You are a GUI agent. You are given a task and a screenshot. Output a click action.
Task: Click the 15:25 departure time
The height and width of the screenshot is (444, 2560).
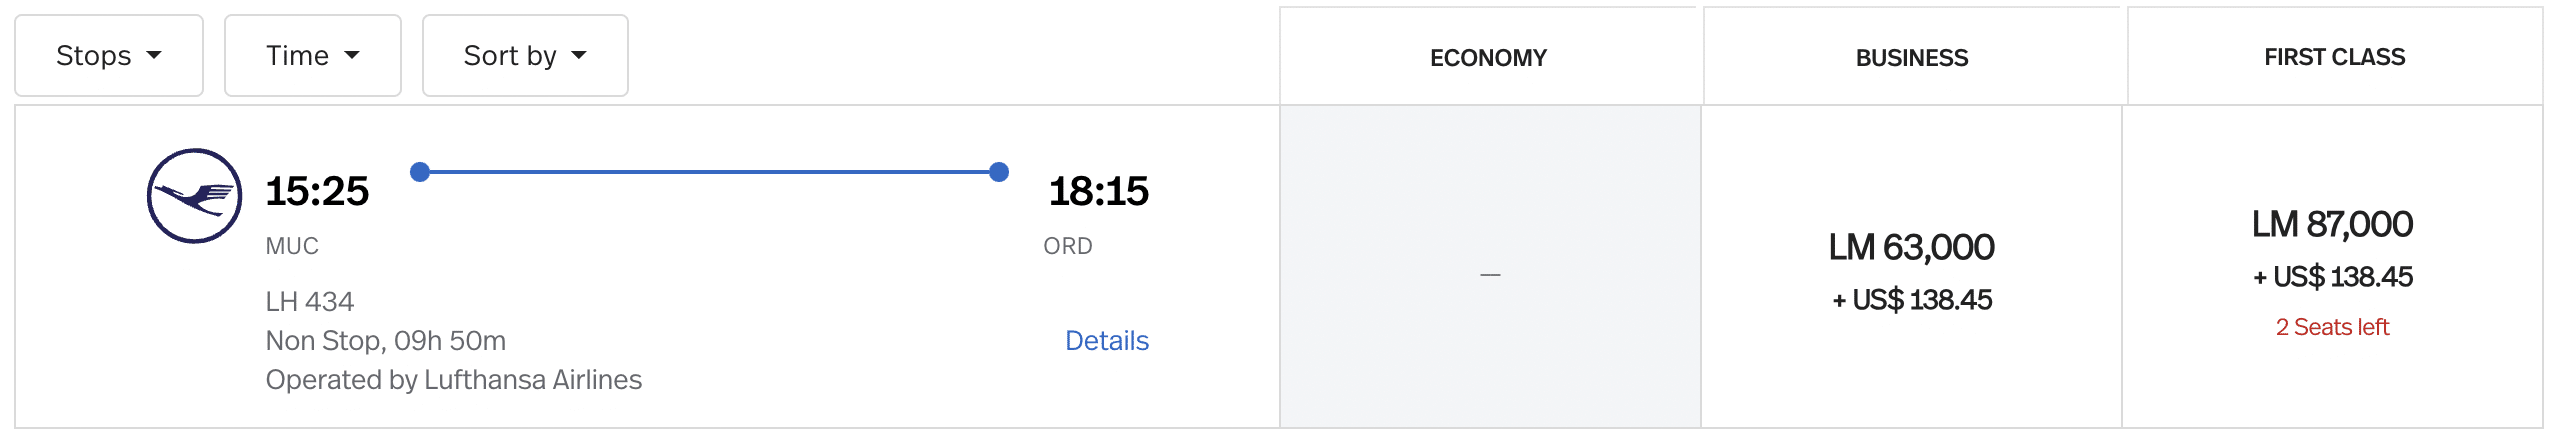(317, 191)
